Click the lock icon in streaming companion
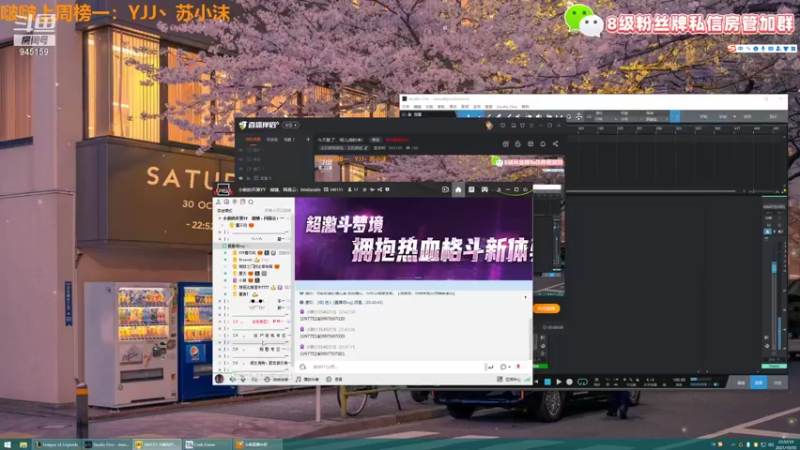800x450 pixels. 518,144
